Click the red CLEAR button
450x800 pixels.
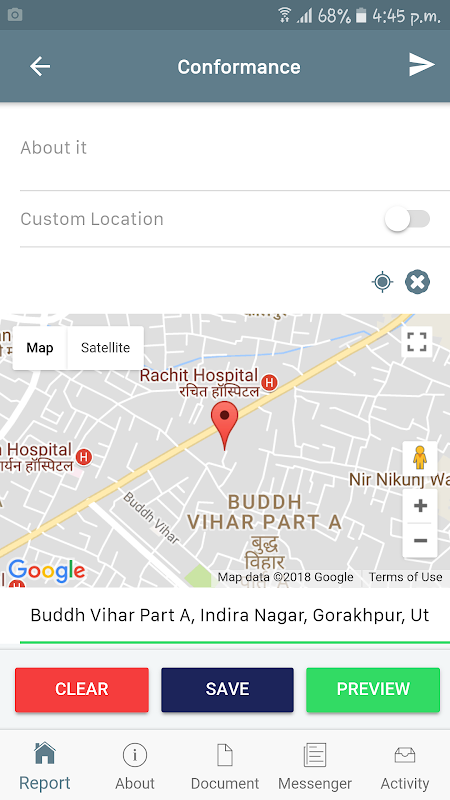82,689
